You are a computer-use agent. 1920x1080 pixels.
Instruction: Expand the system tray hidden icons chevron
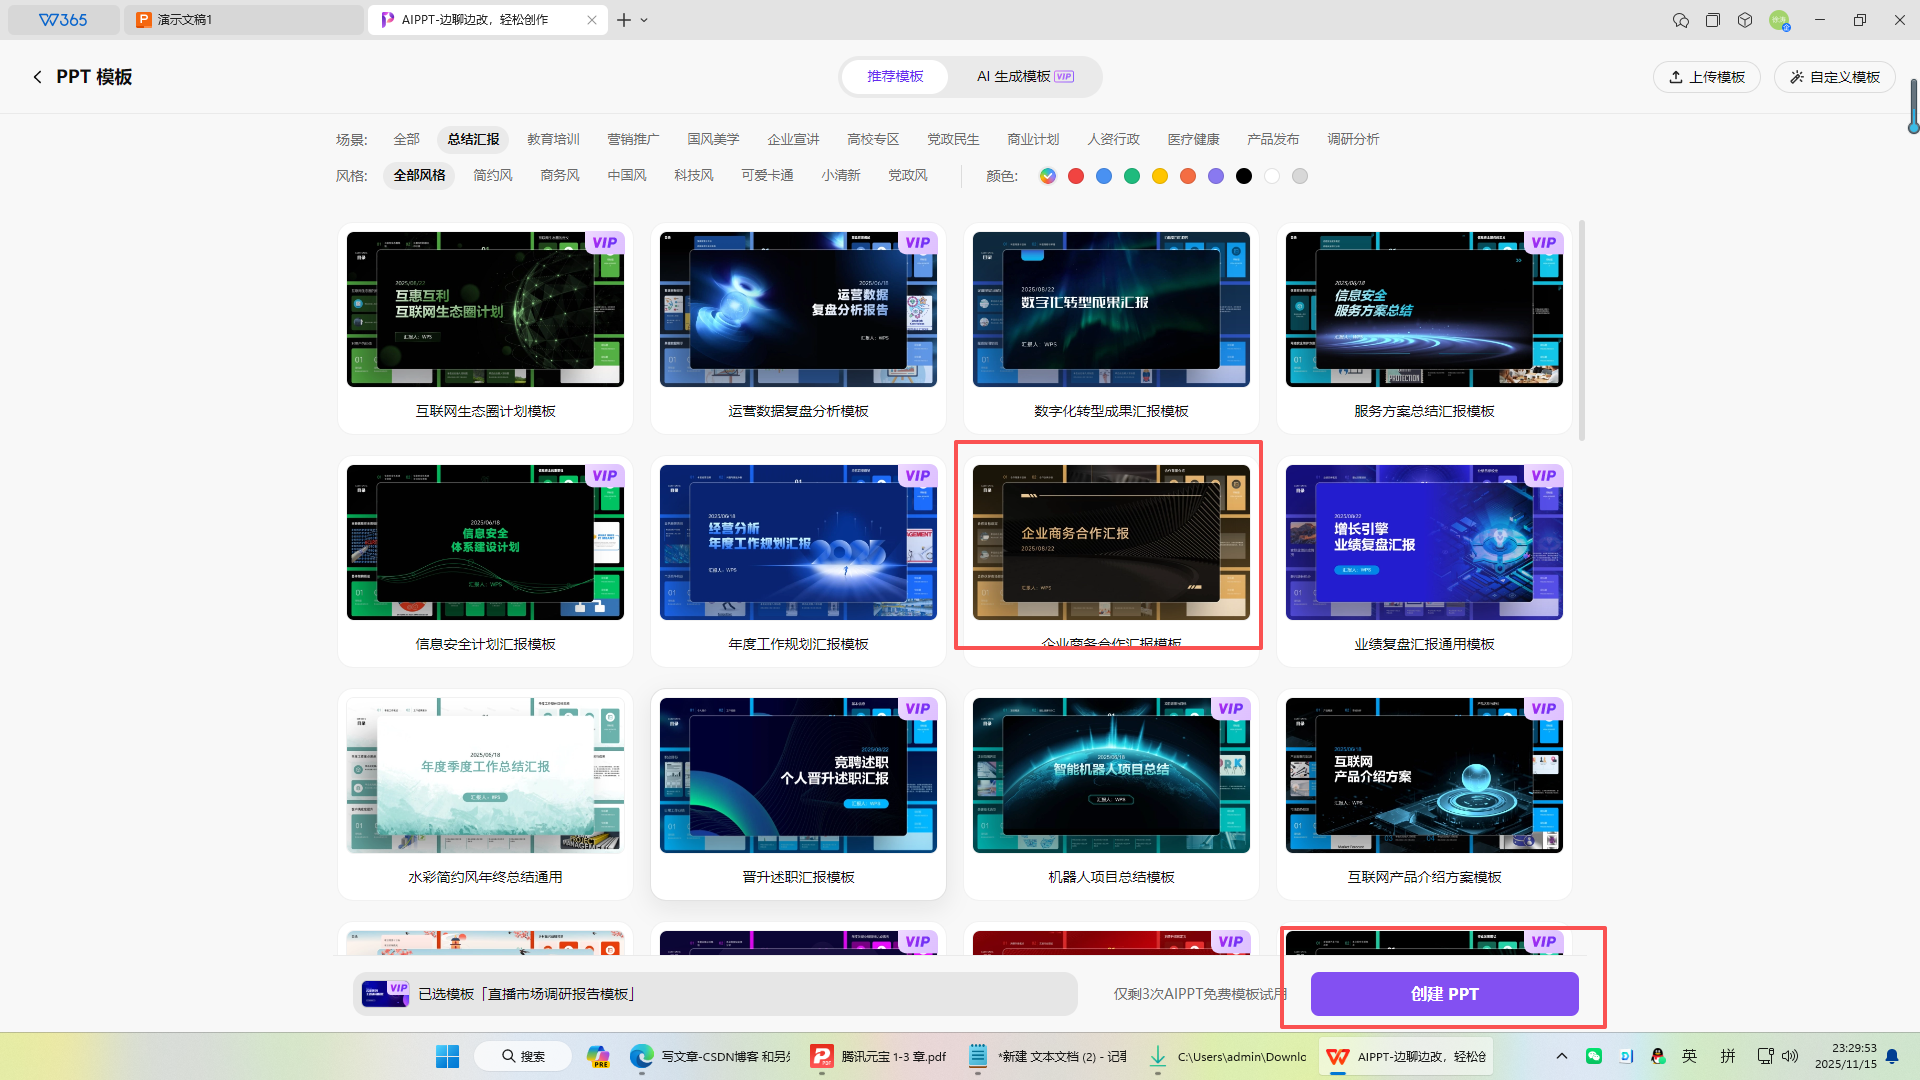click(x=1561, y=1056)
